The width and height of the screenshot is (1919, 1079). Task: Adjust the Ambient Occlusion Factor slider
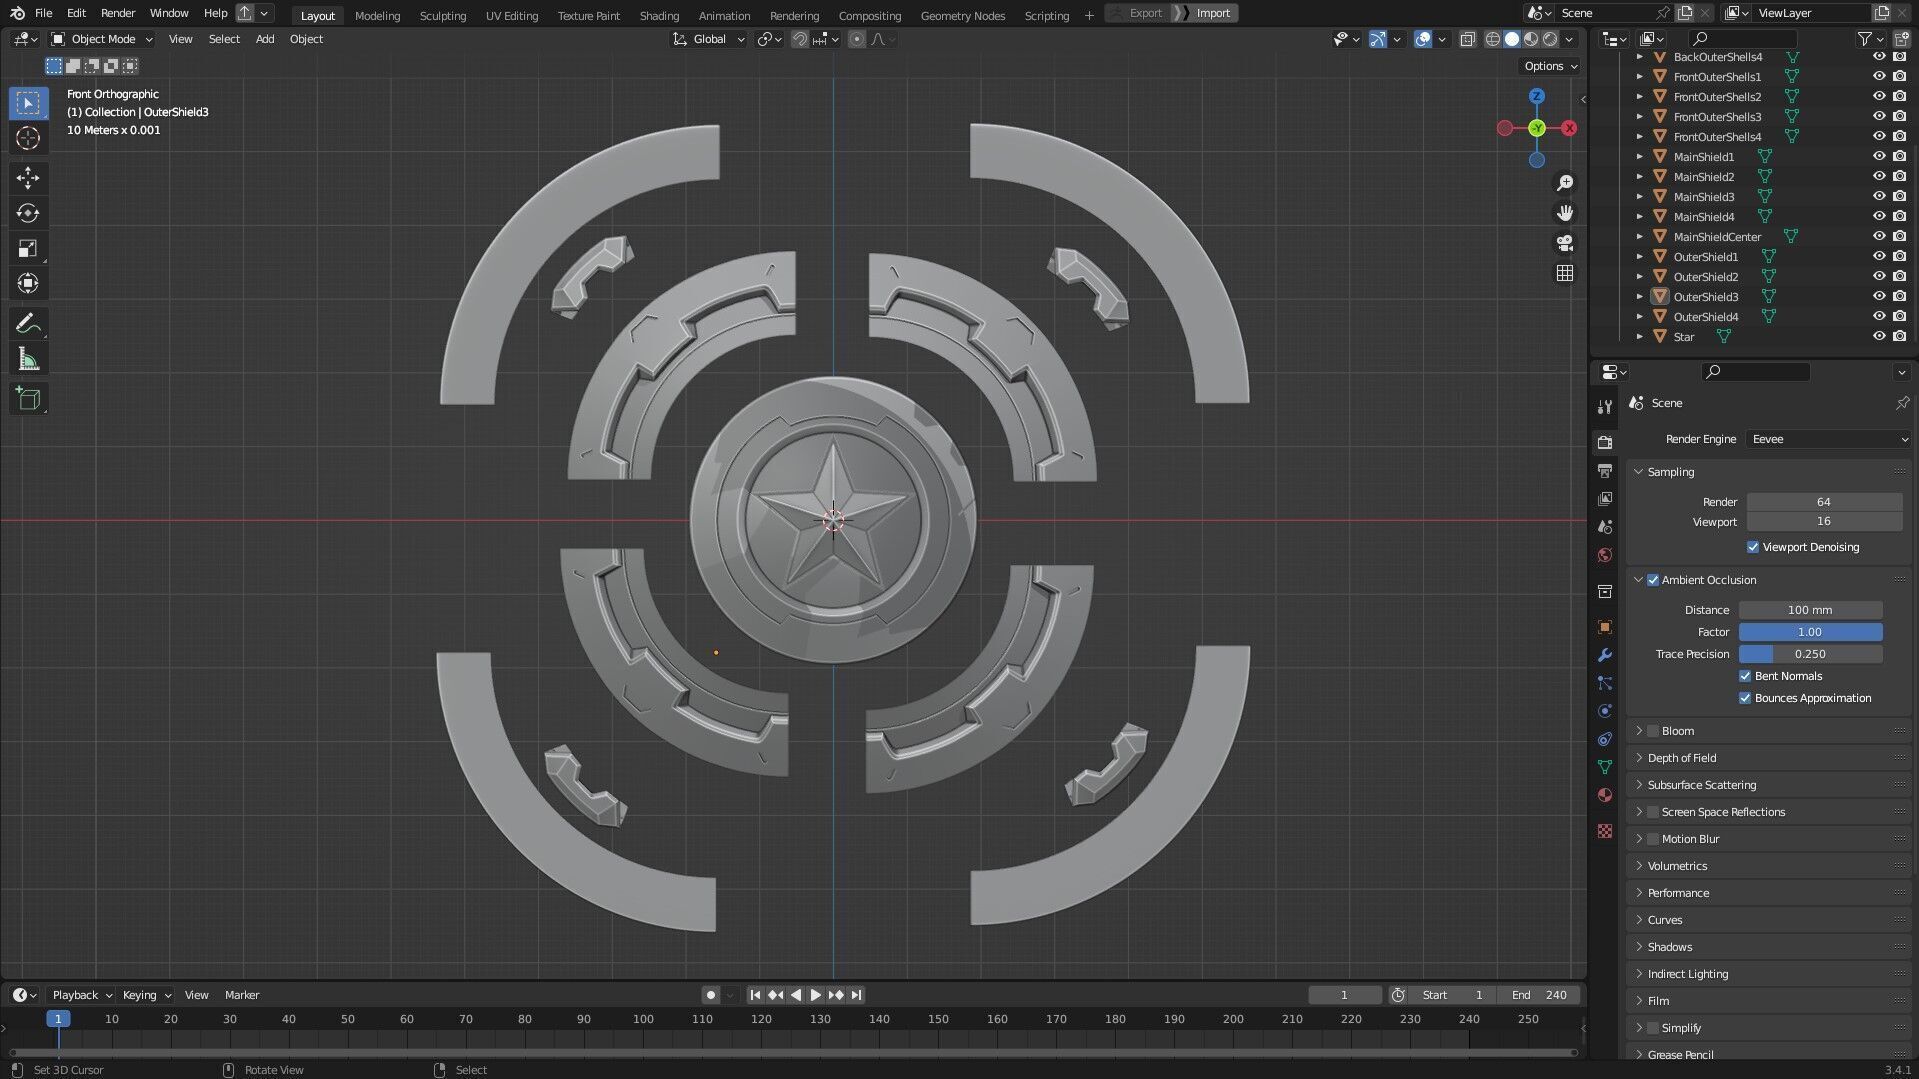pyautogui.click(x=1810, y=632)
